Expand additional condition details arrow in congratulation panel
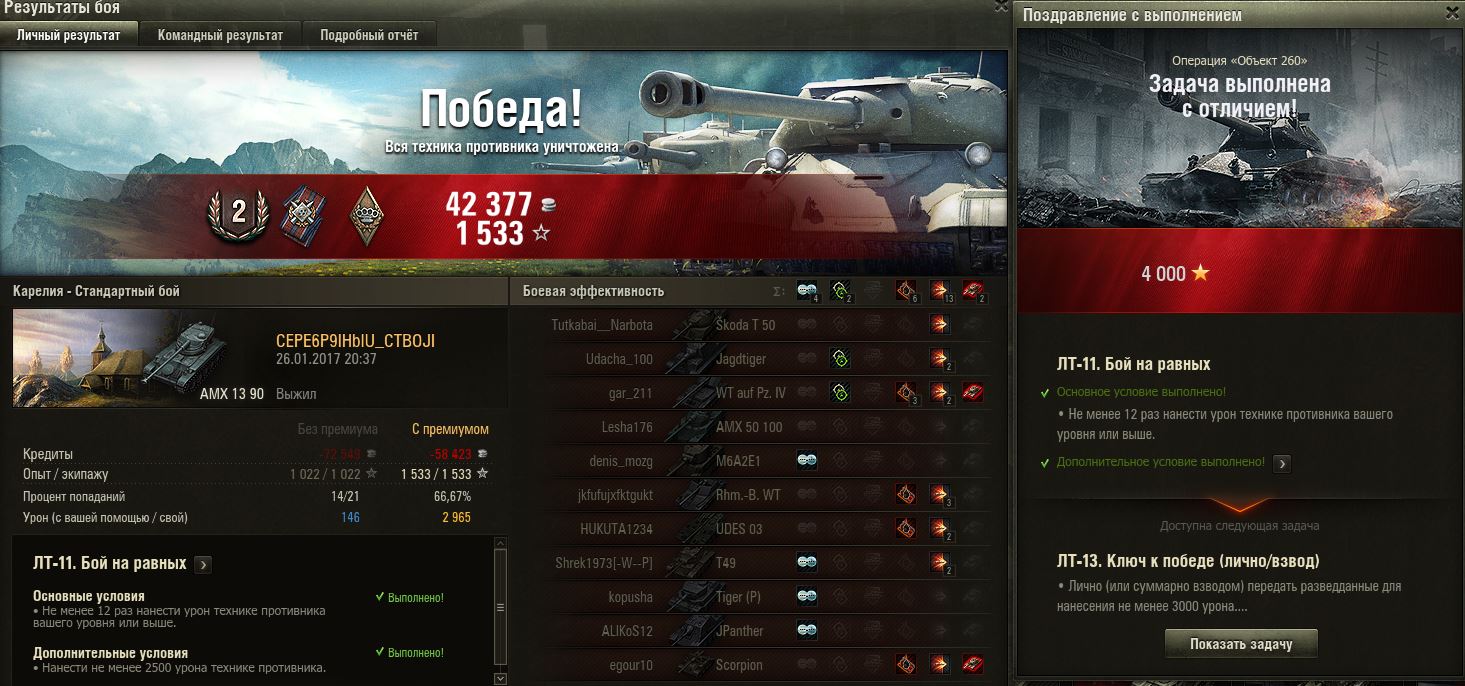This screenshot has width=1465, height=686. pos(1282,463)
